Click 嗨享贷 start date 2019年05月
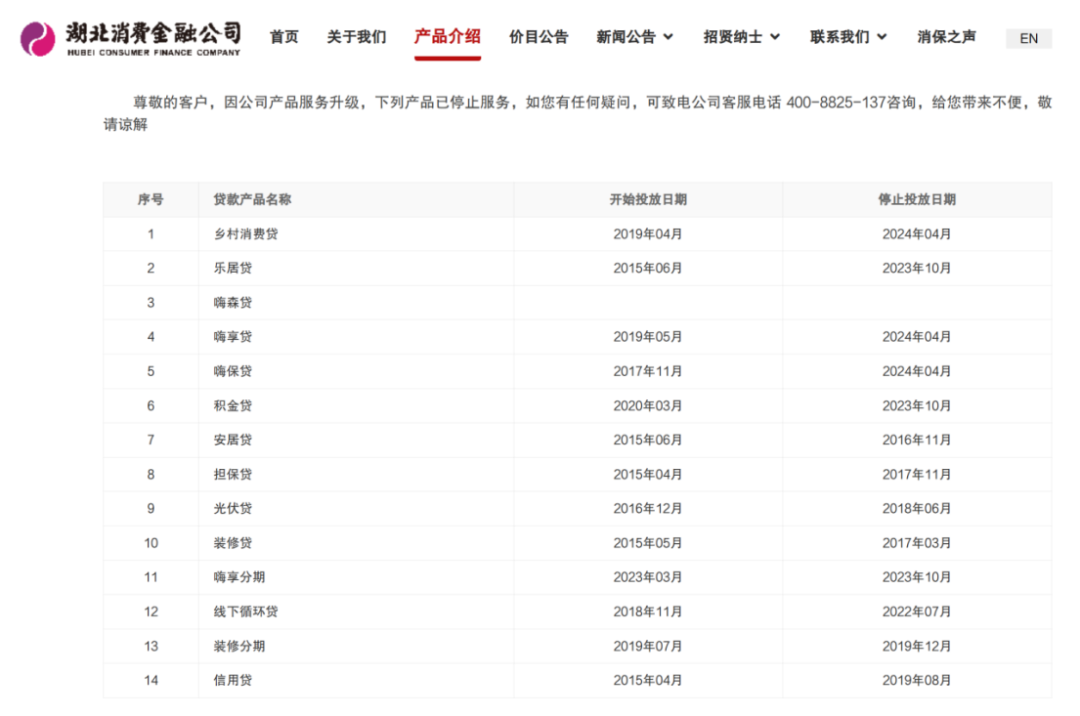1080x716 pixels. tap(647, 337)
